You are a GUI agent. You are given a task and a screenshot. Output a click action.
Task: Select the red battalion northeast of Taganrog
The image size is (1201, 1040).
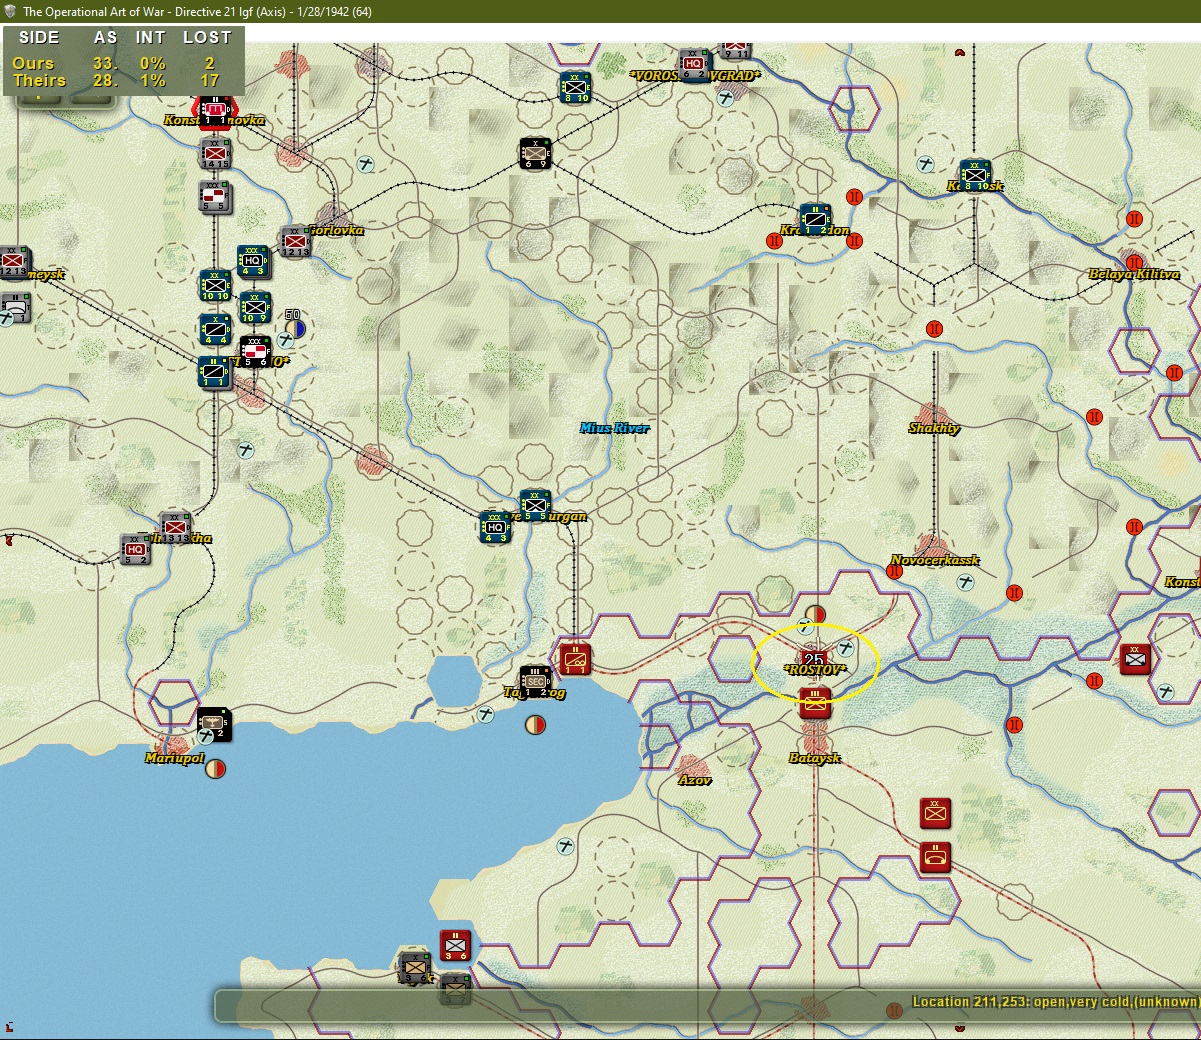click(x=575, y=659)
